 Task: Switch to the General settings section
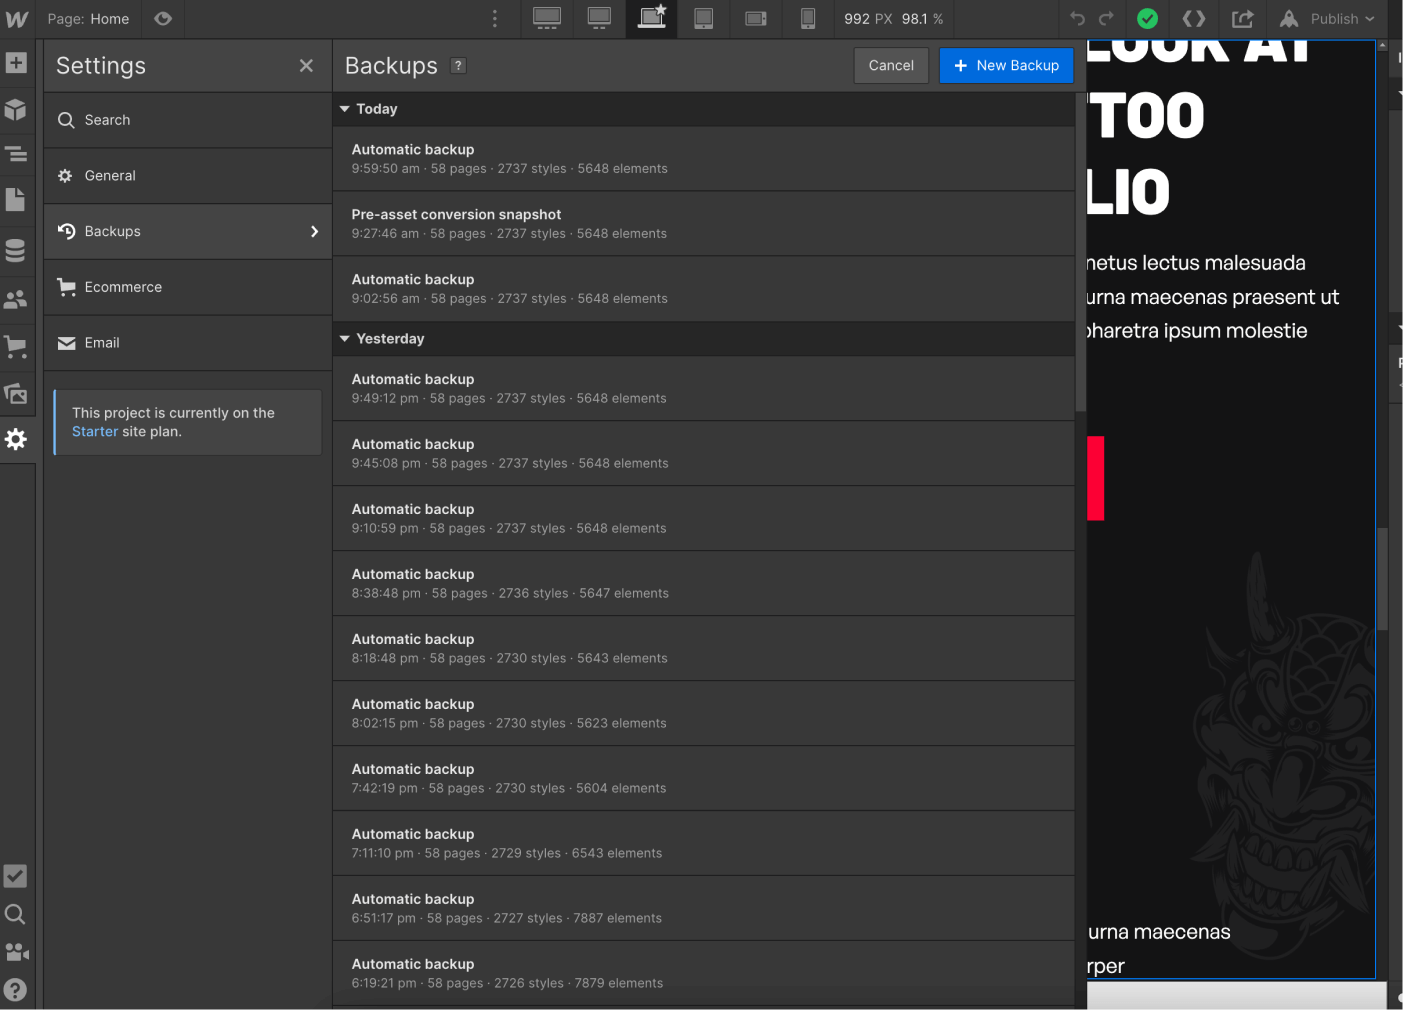pos(110,175)
